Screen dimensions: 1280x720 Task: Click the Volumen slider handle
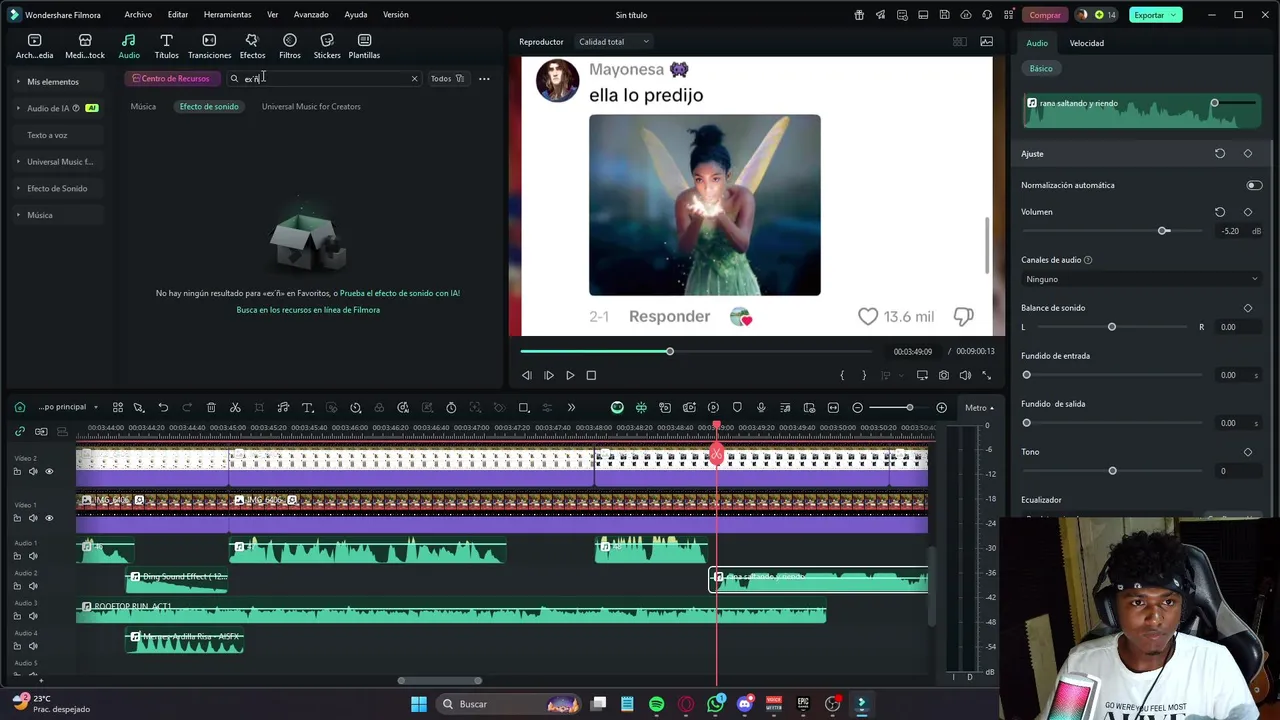tap(1164, 231)
